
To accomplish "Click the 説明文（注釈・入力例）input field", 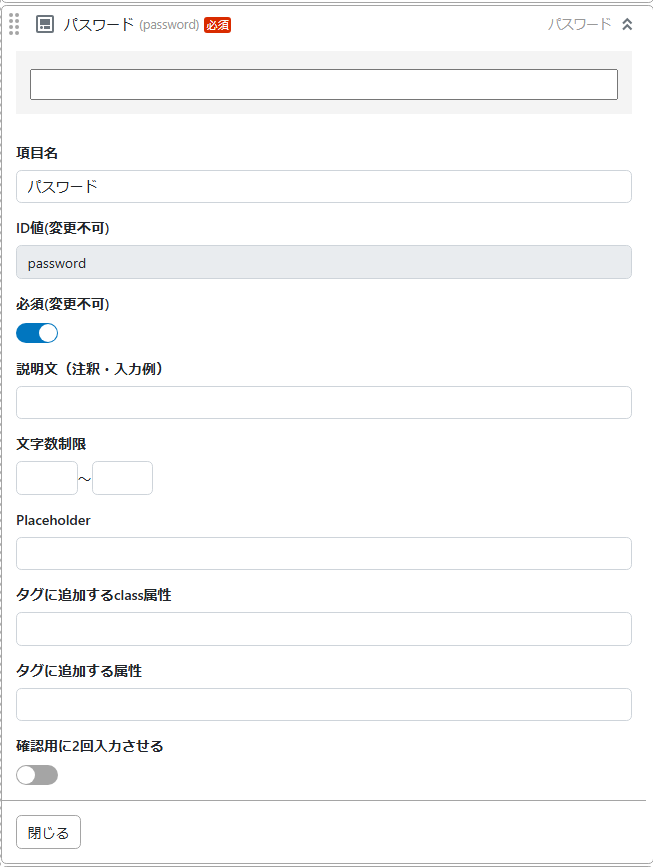I will [324, 401].
